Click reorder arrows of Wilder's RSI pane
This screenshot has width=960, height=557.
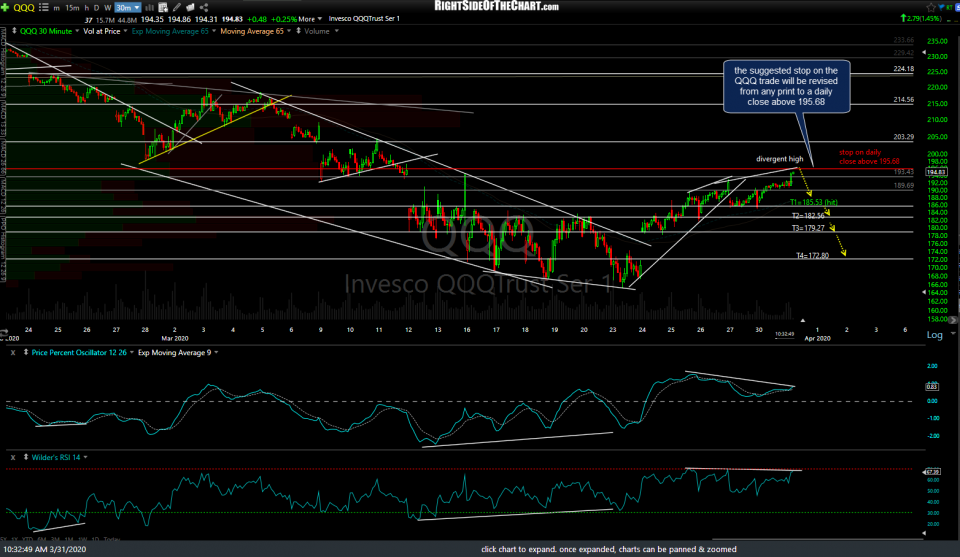[26, 457]
